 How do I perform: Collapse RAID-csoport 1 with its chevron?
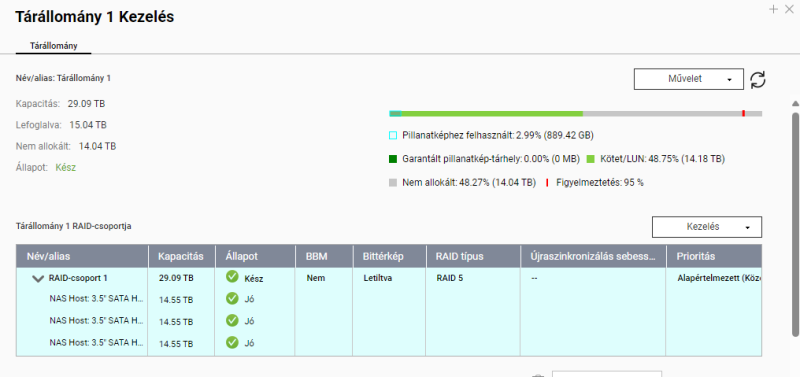tap(38, 279)
